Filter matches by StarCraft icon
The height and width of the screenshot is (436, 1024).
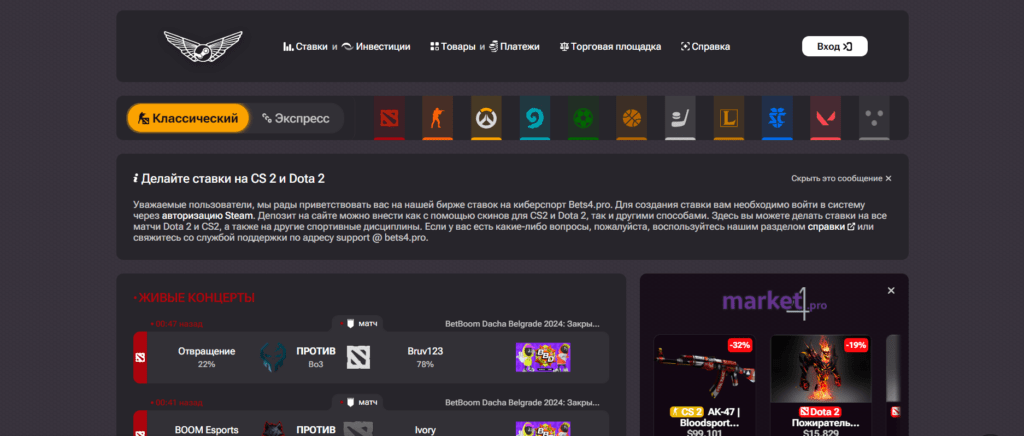point(777,117)
